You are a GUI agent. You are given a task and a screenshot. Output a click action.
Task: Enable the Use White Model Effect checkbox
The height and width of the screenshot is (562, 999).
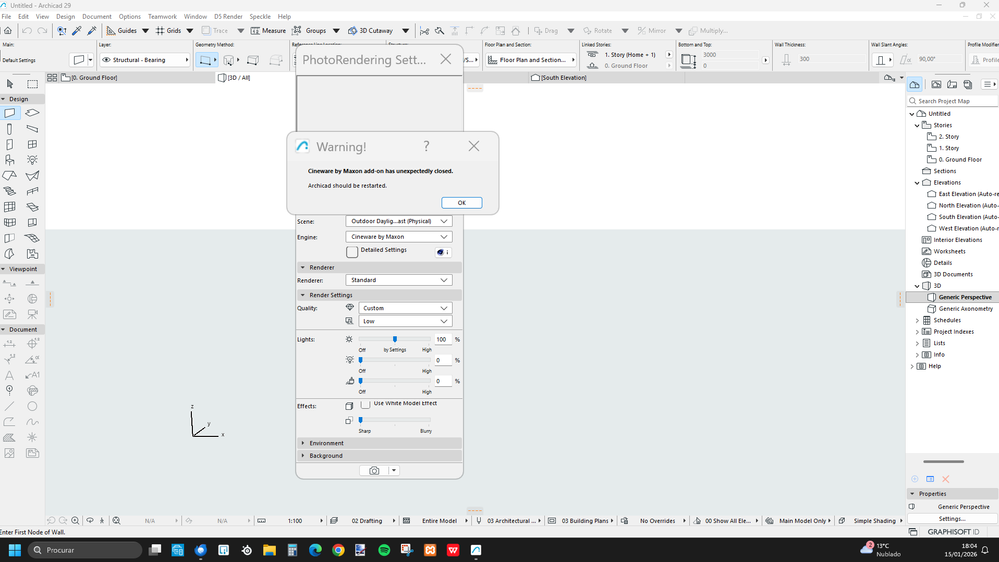click(365, 404)
